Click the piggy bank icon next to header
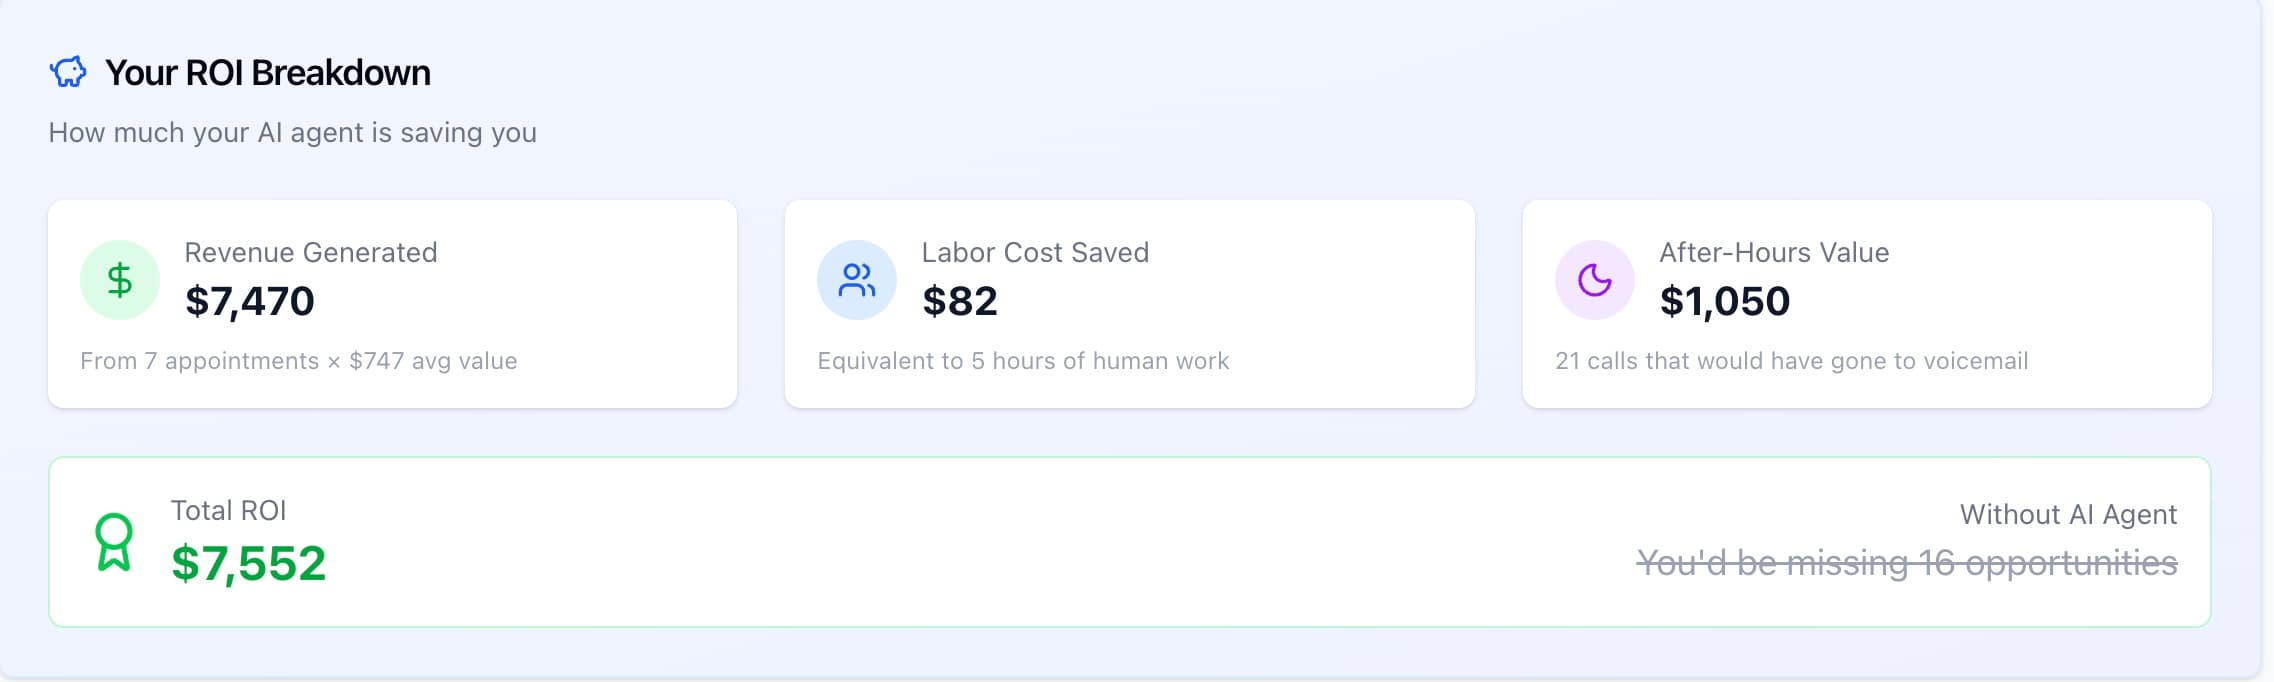Image resolution: width=2274 pixels, height=682 pixels. (x=67, y=71)
